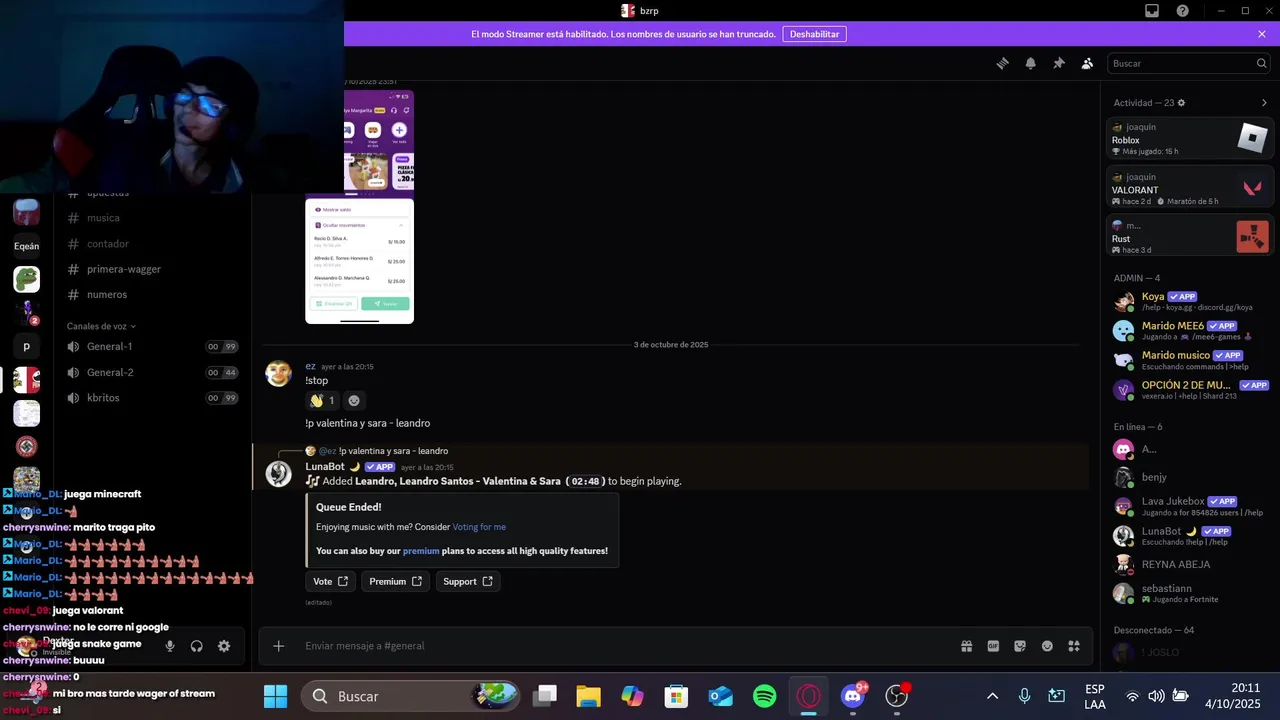Open Discord help icon in title bar
1280x720 pixels.
[x=1183, y=11]
